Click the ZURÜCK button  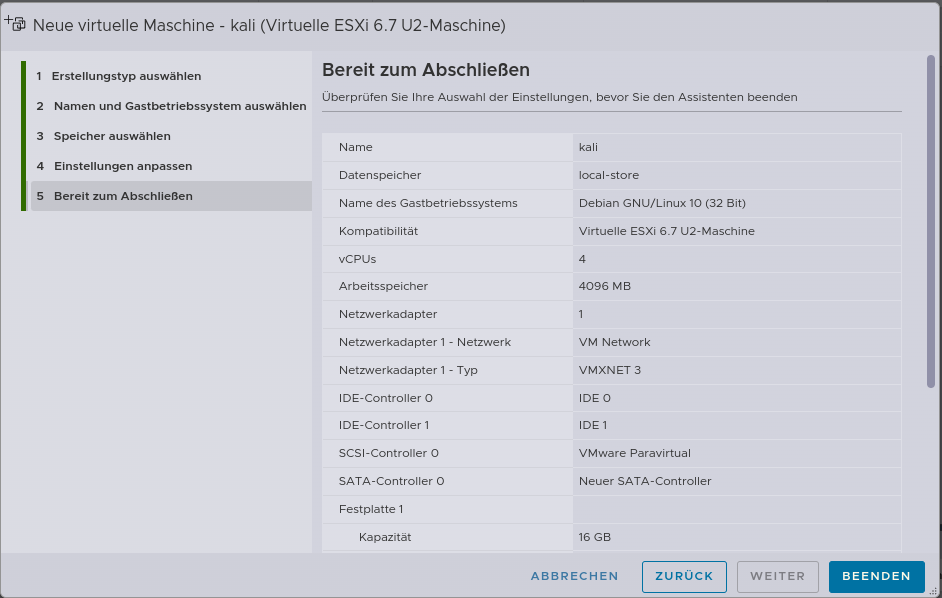point(684,576)
